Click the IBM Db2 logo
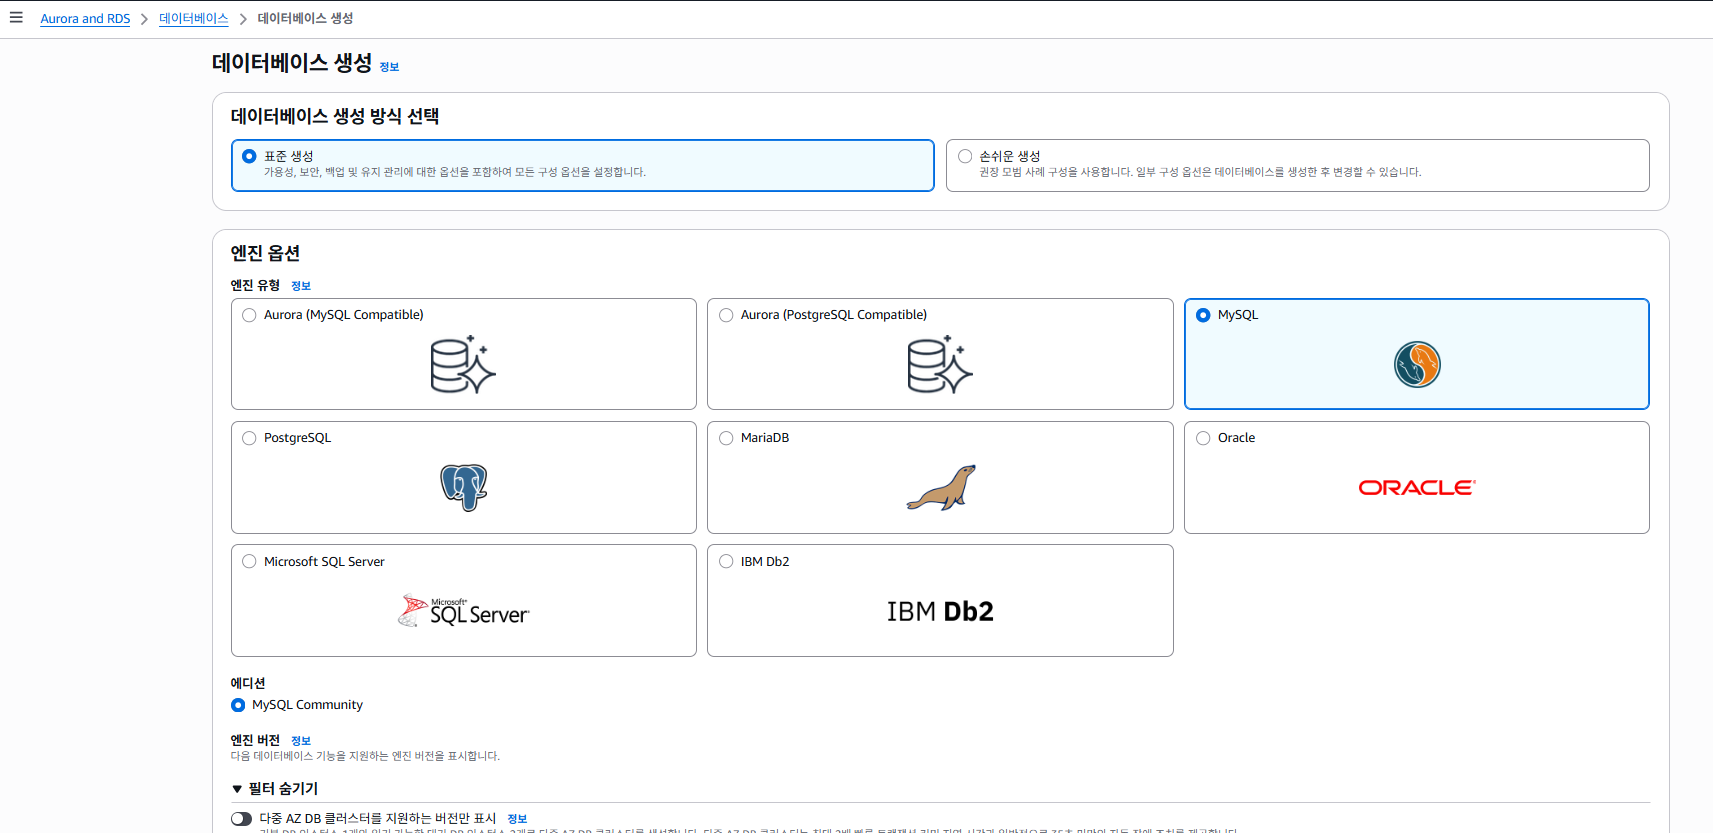Screen dimensions: 1713x833 pyautogui.click(x=940, y=611)
